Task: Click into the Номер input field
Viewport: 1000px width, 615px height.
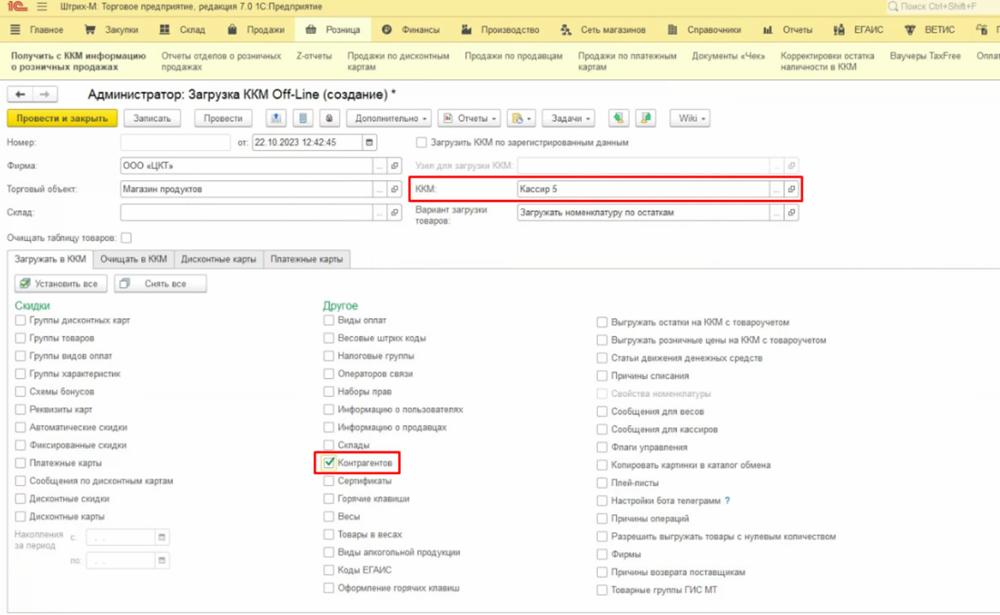Action: click(x=176, y=143)
